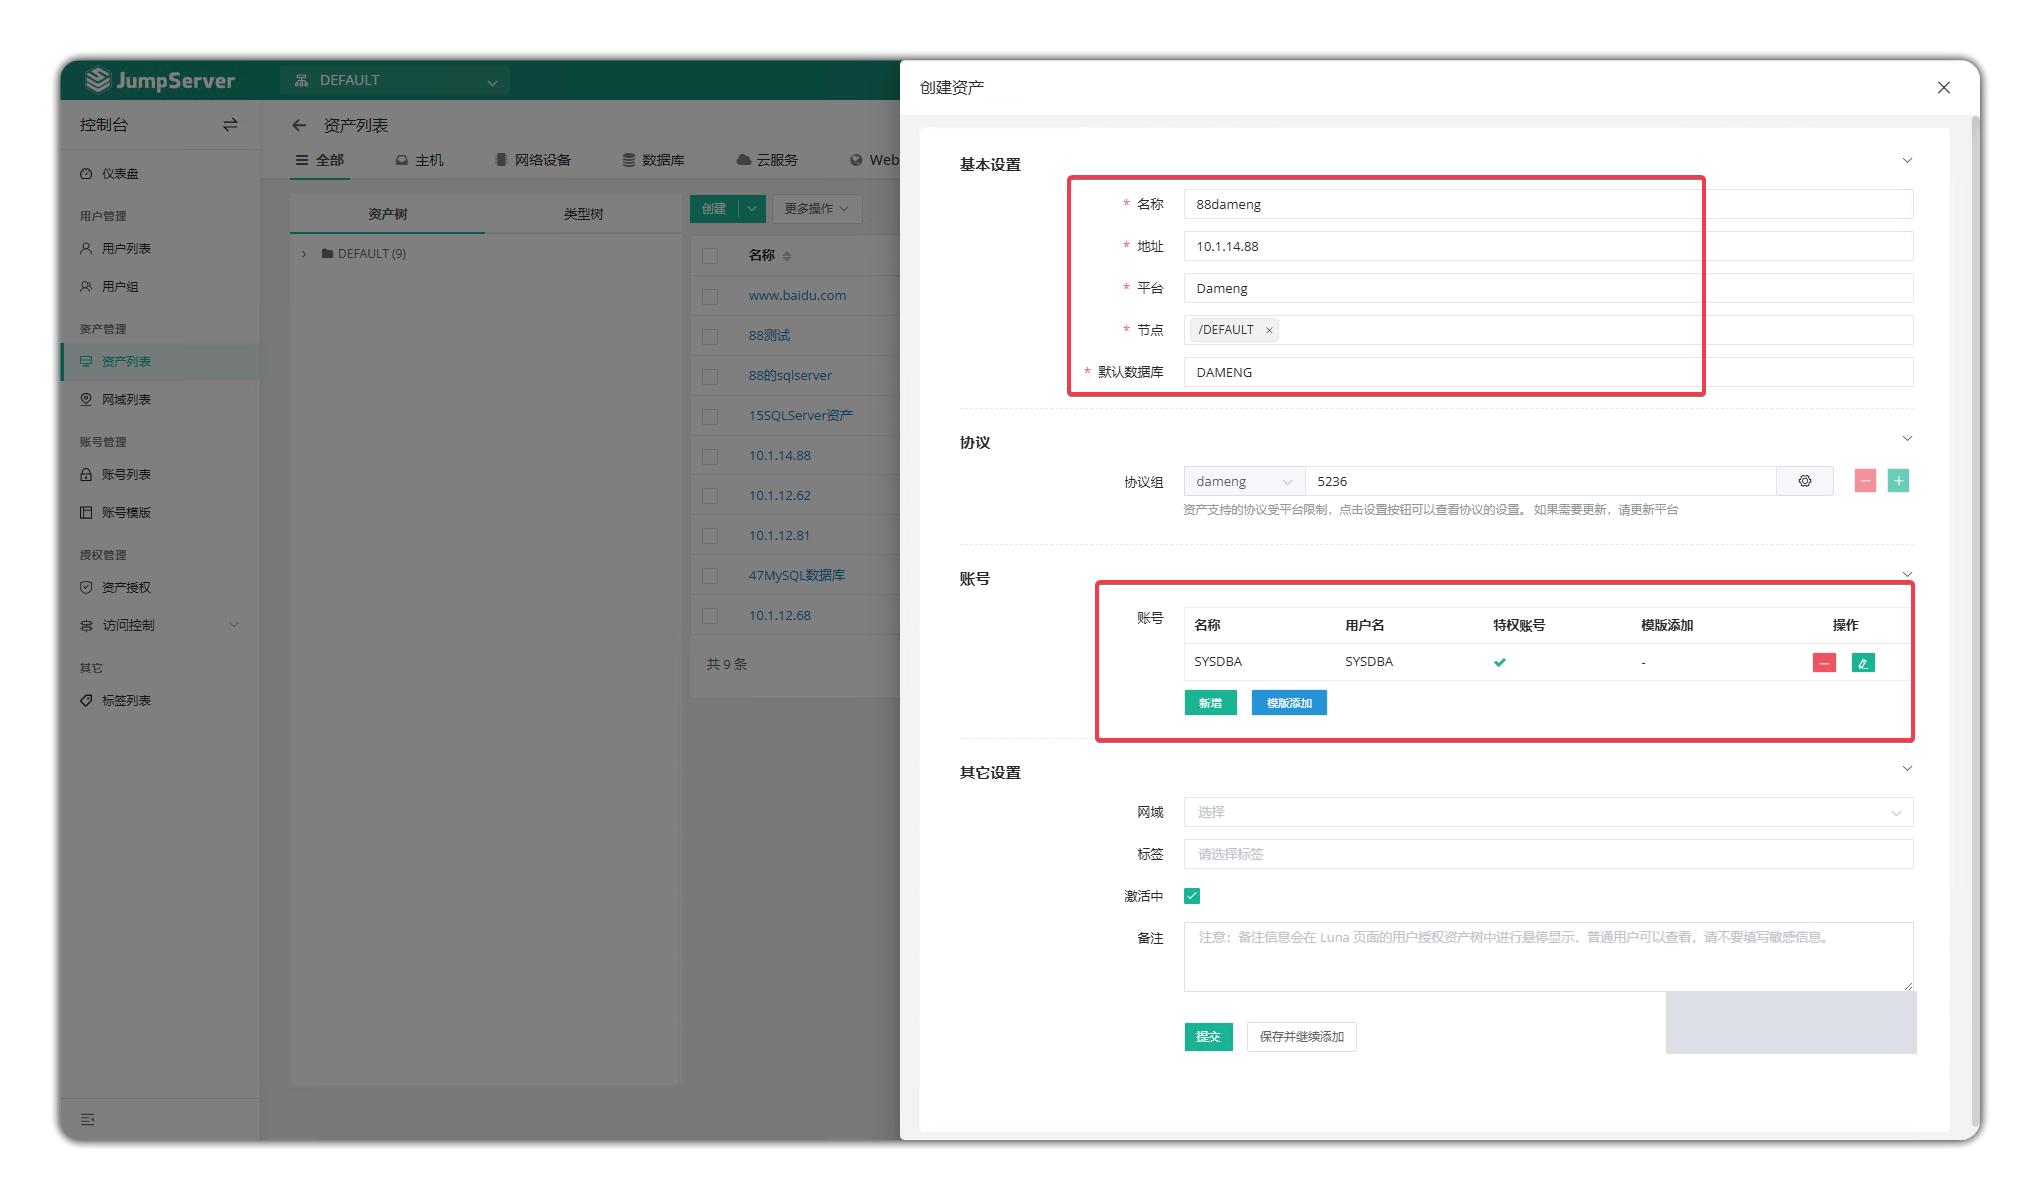Check the box for the www.baidu.com row
2040x1180 pixels.
click(x=710, y=296)
